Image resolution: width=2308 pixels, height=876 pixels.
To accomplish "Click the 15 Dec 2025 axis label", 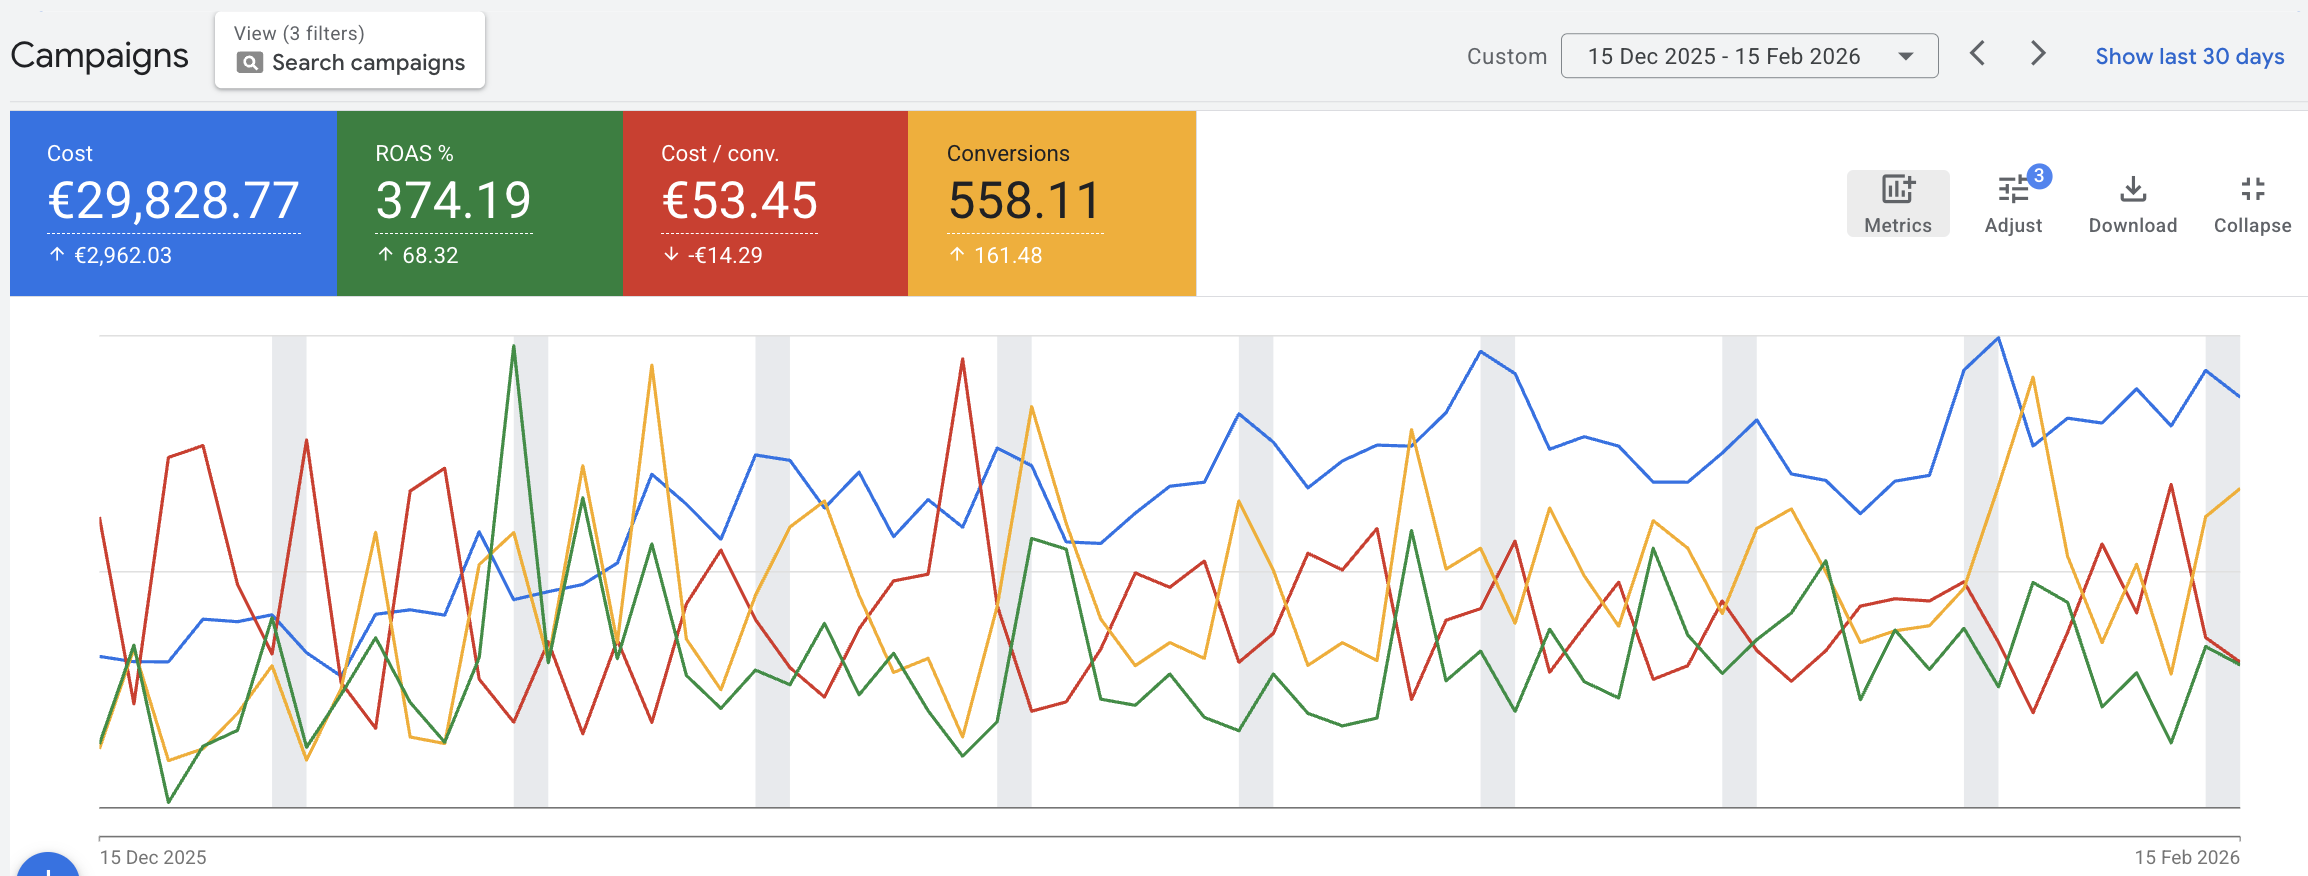I will coord(153,857).
